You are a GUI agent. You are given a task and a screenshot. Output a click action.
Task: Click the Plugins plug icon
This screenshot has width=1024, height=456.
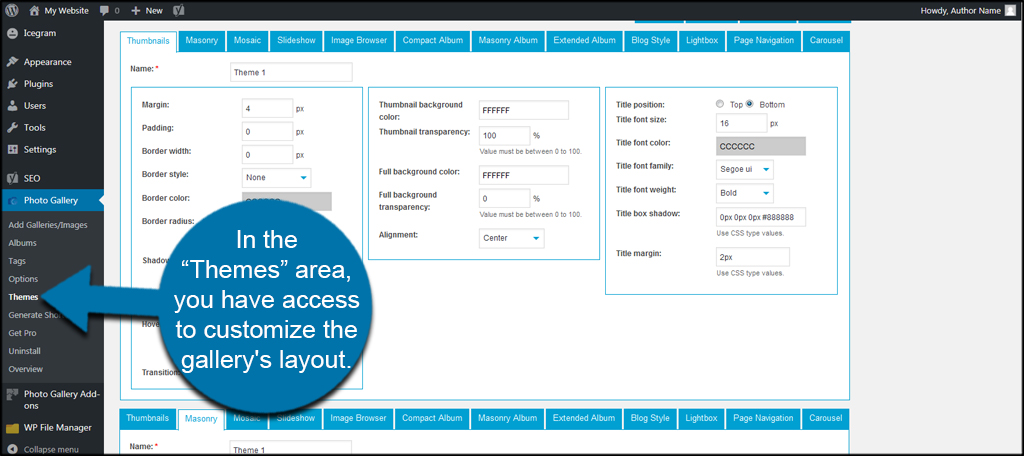tap(12, 84)
